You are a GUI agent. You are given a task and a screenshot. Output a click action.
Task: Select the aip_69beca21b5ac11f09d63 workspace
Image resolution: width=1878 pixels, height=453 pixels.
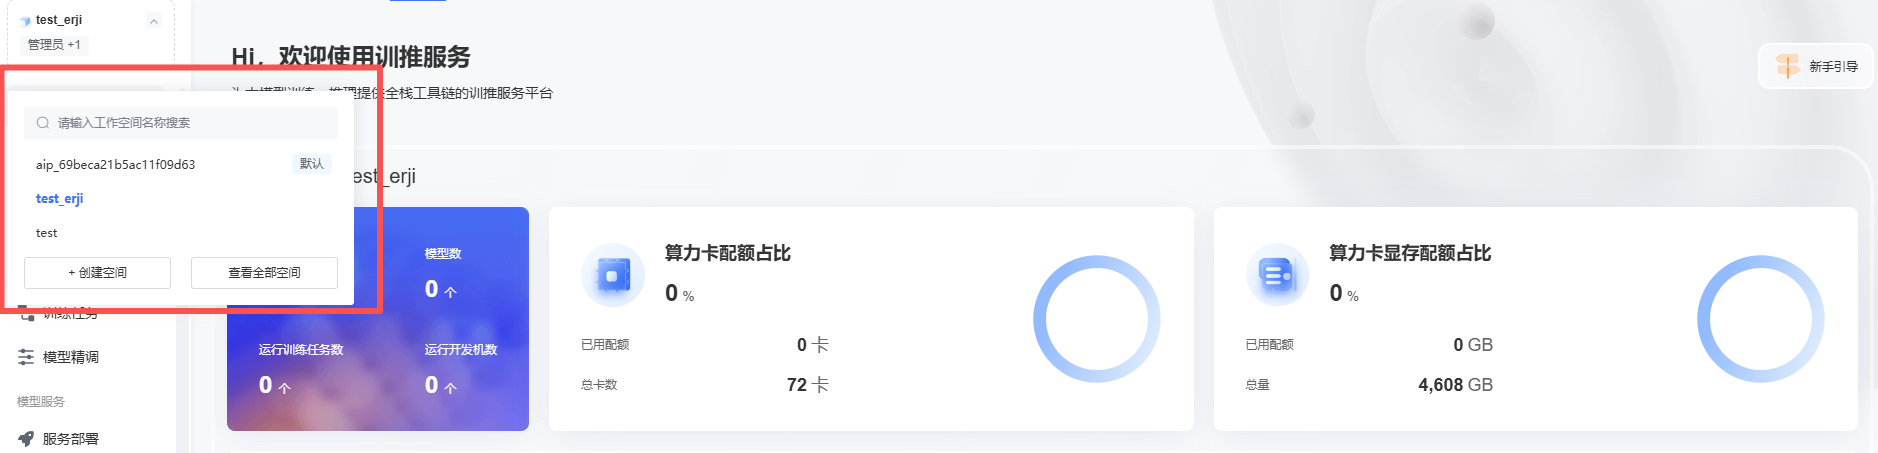pos(116,165)
